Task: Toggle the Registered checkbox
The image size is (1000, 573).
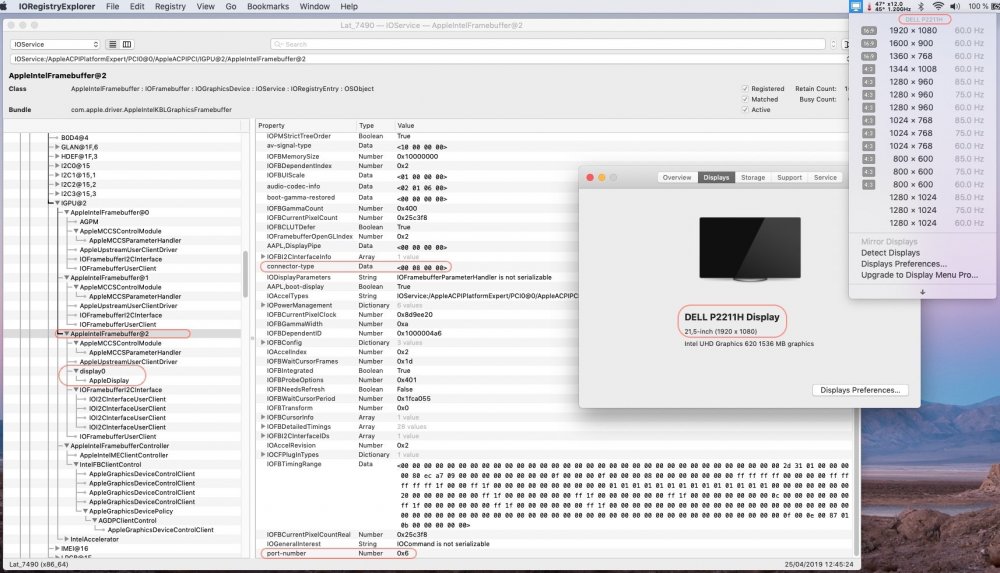Action: pos(745,88)
